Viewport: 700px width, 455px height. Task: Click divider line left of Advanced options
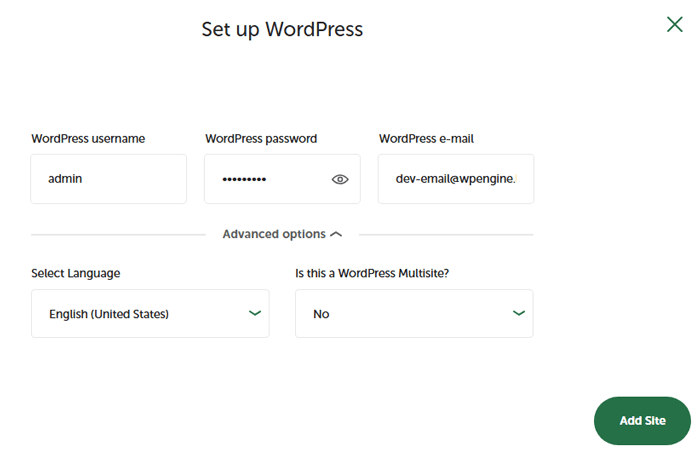click(x=118, y=235)
